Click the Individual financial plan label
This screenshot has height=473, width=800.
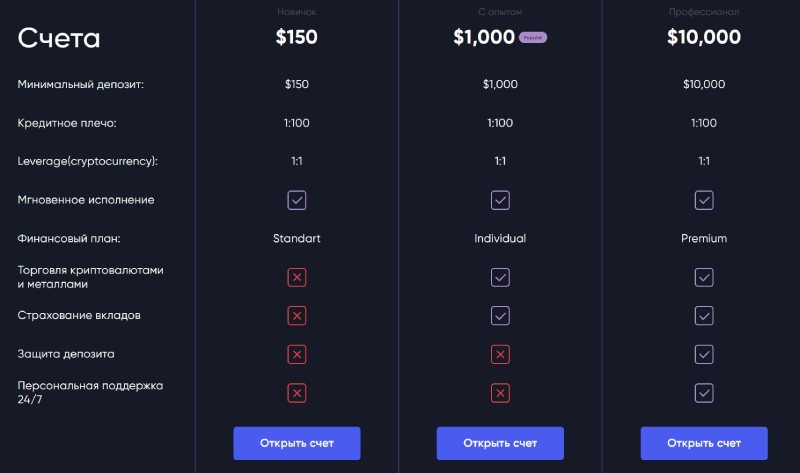pyautogui.click(x=500, y=238)
